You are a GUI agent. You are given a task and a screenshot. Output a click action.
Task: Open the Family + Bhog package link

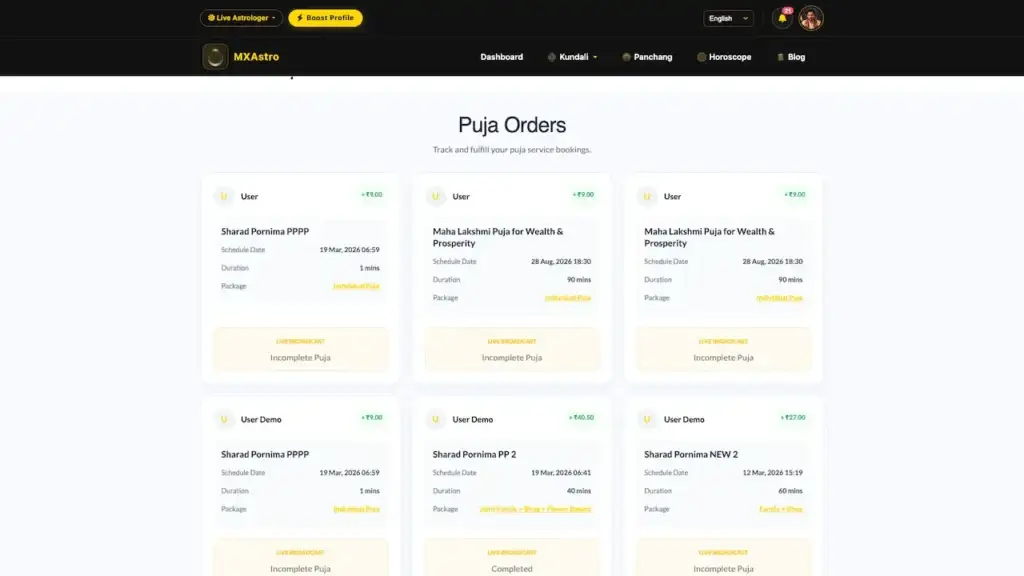tap(780, 509)
